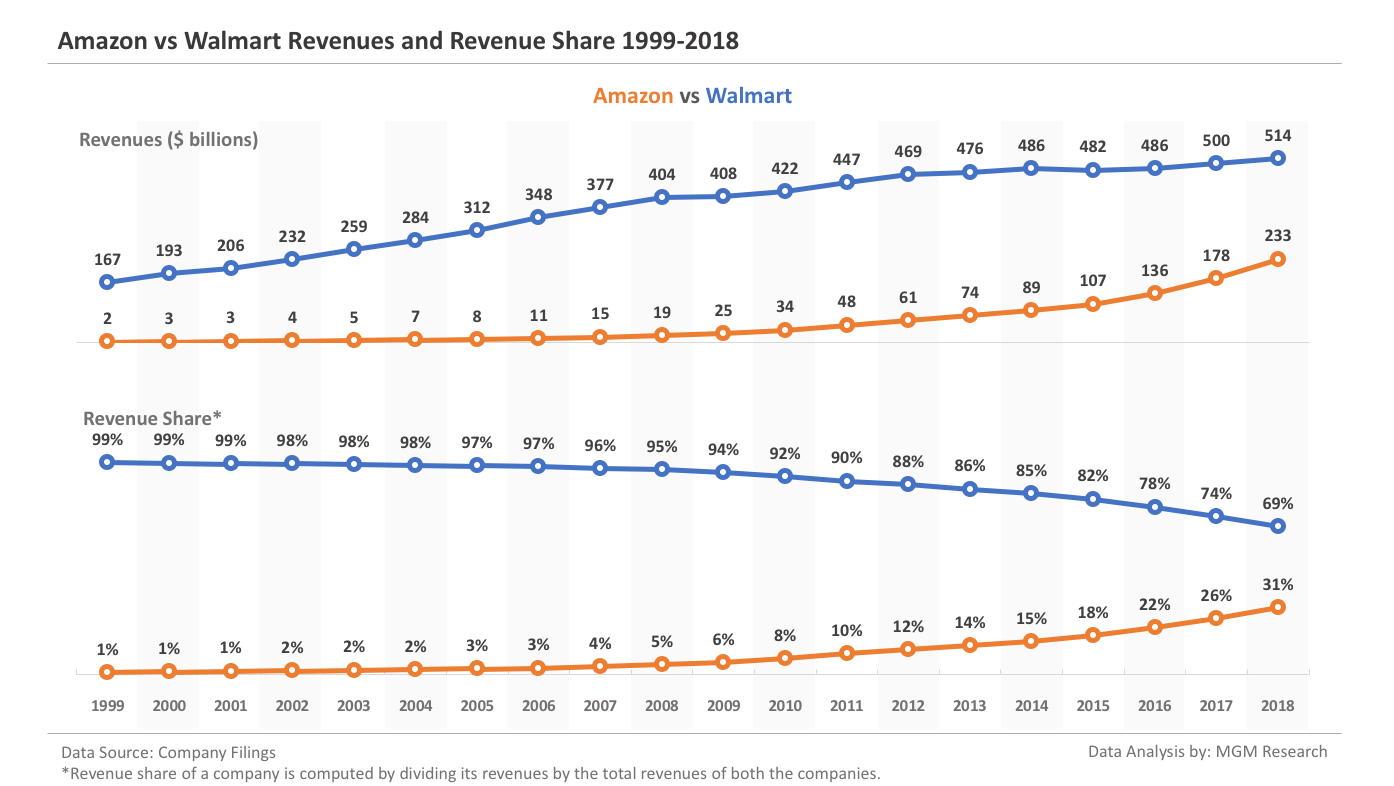Click the Amazon revenue label 61
This screenshot has height=786, width=1394.
click(908, 297)
